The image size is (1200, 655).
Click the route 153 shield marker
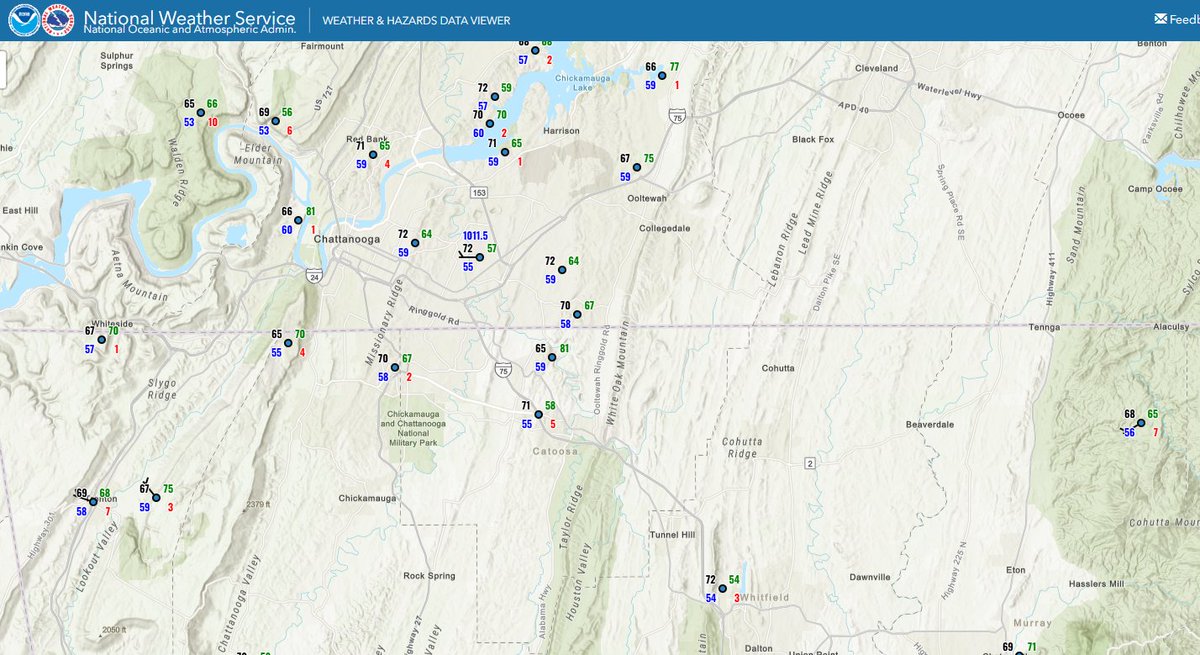[x=480, y=191]
